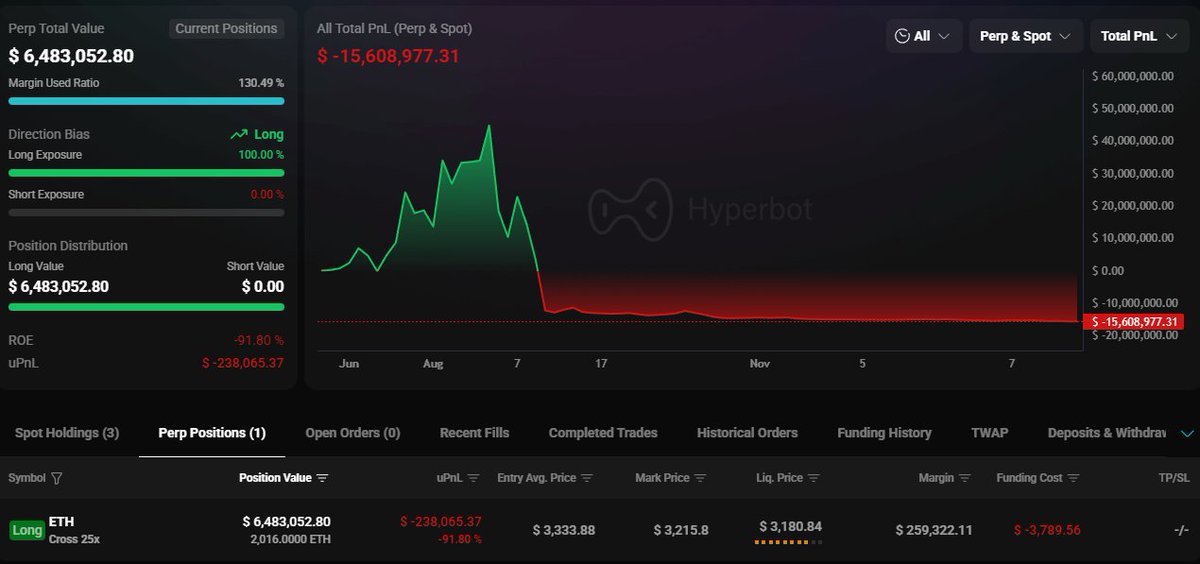Click sort icon beside Mark Price header
The image size is (1200, 564).
pyautogui.click(x=700, y=479)
